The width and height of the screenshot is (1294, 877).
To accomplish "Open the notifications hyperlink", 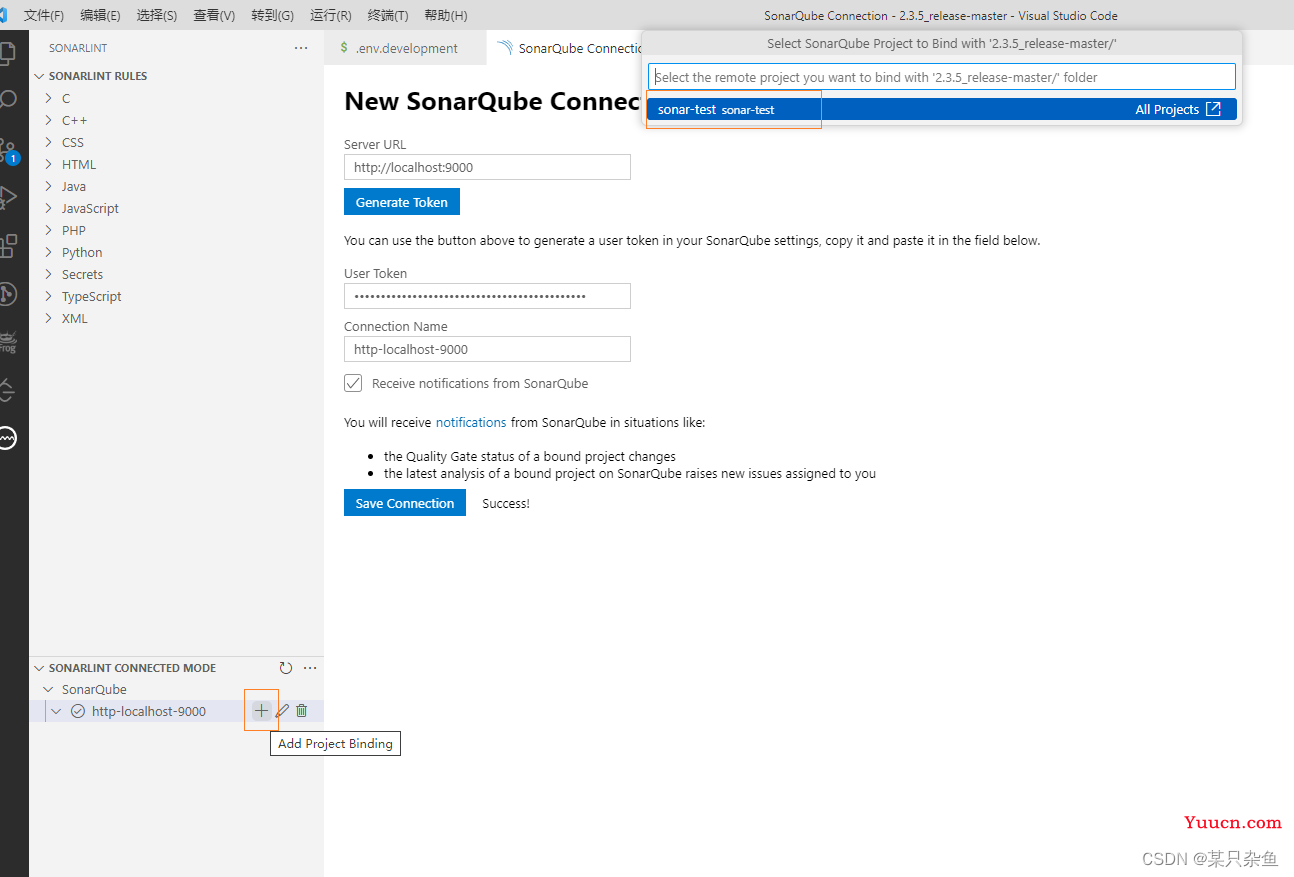I will [471, 423].
